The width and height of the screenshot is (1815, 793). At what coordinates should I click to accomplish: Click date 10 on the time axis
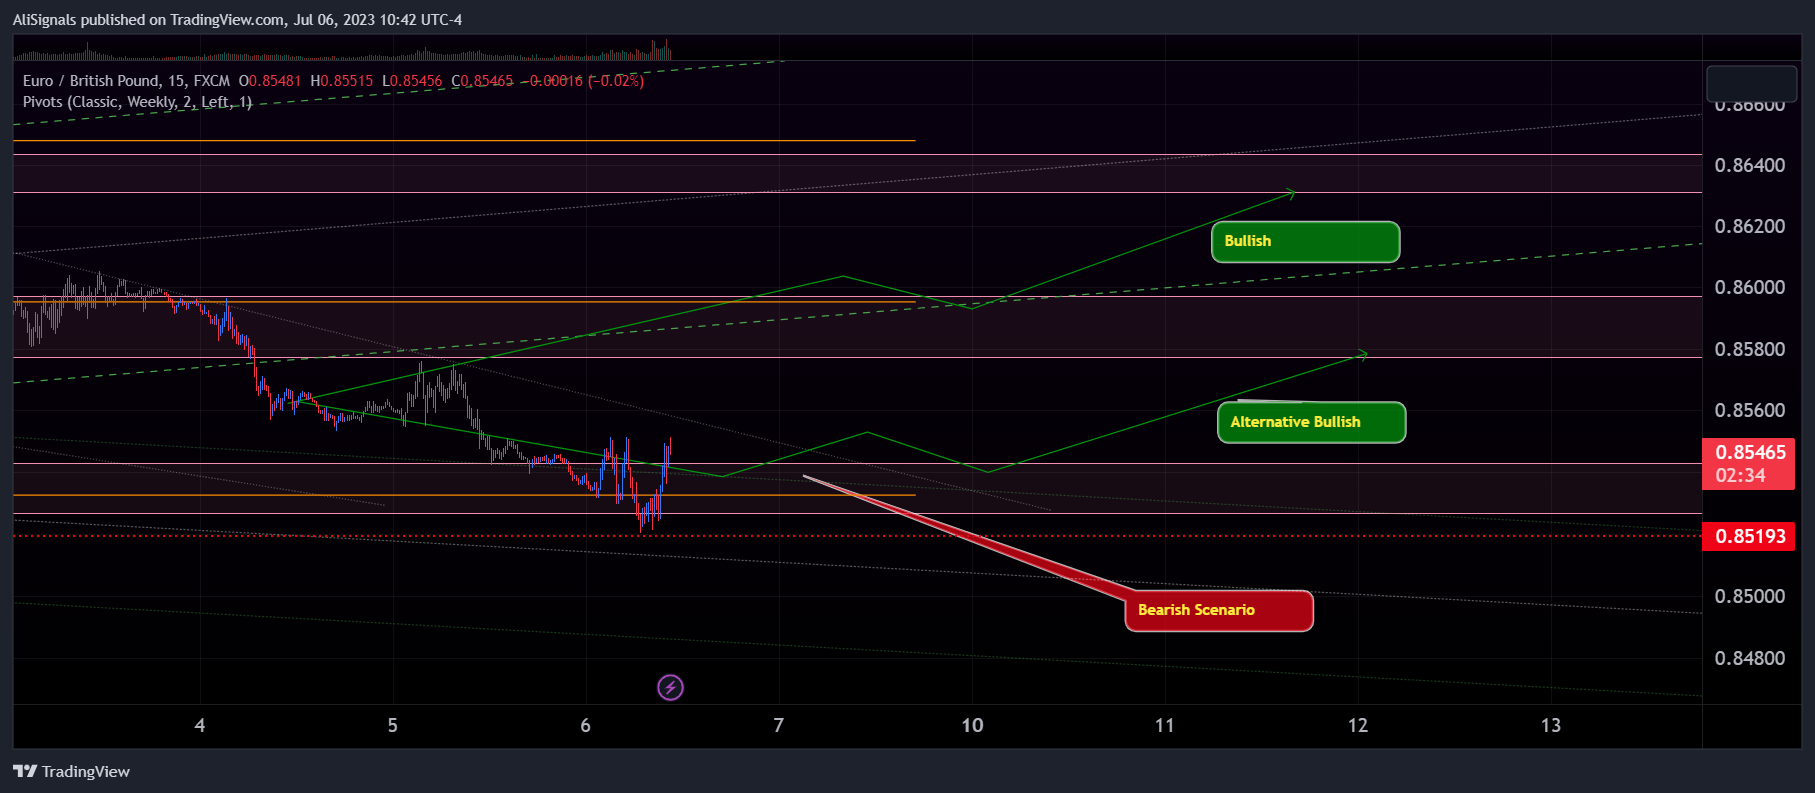point(972,726)
